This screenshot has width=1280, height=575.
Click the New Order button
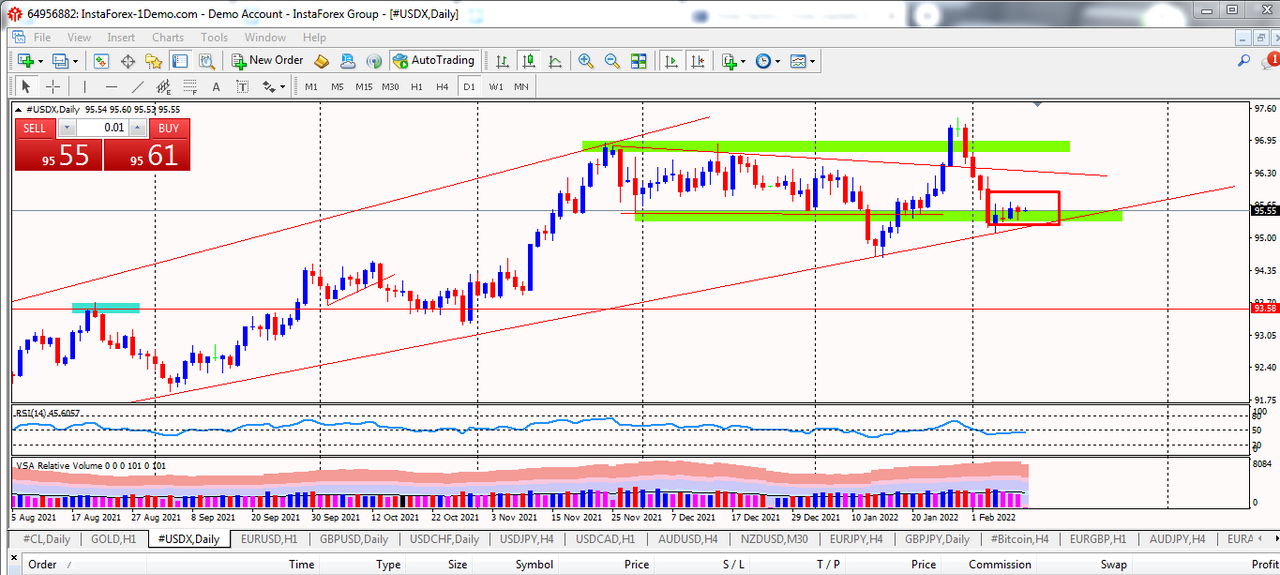[267, 61]
